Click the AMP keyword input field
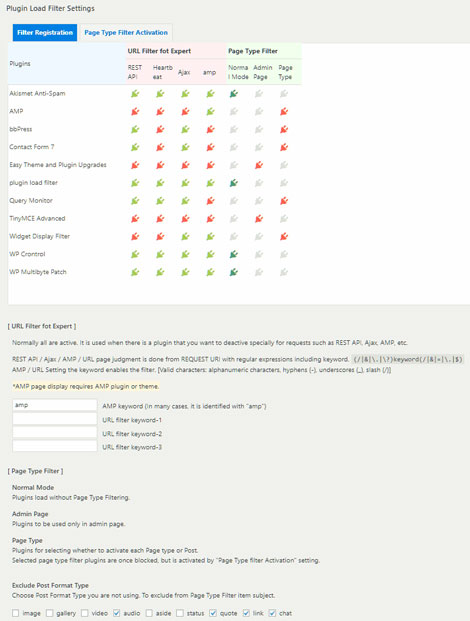 tap(55, 405)
